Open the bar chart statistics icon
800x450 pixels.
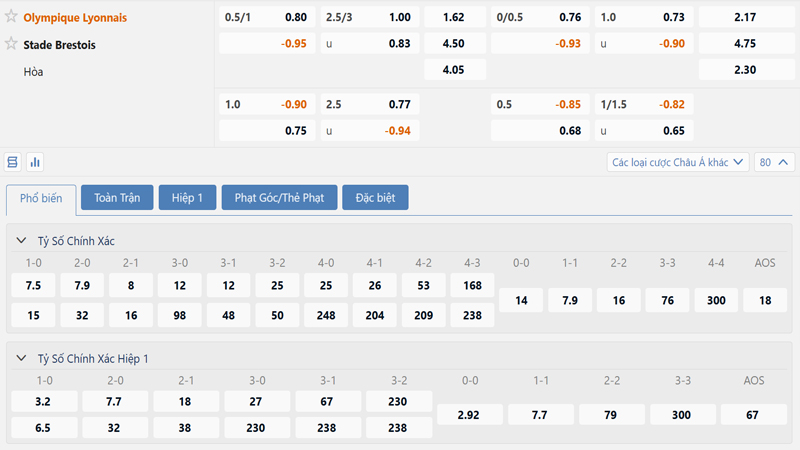[35, 162]
